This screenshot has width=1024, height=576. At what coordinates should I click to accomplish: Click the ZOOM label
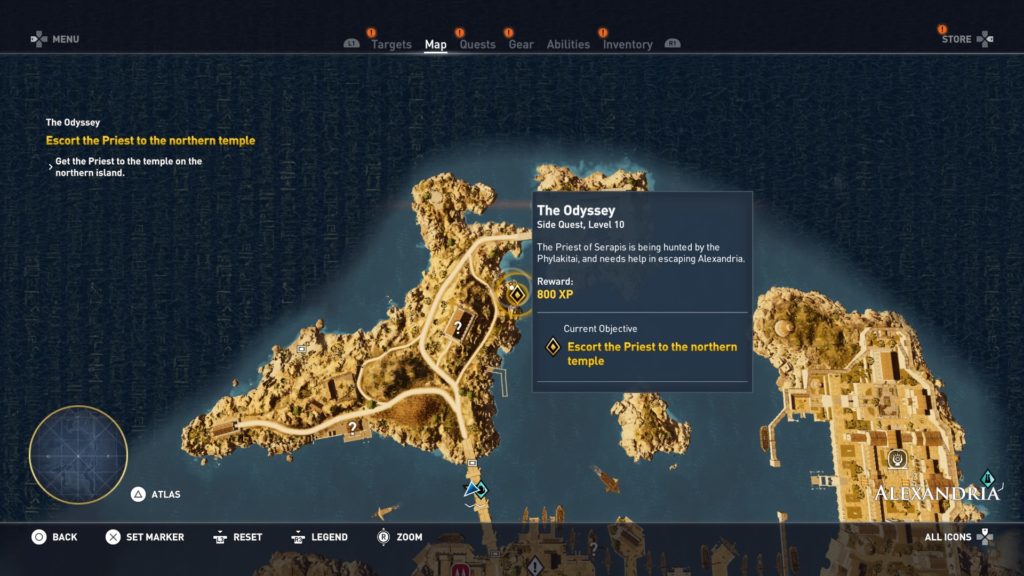[409, 537]
